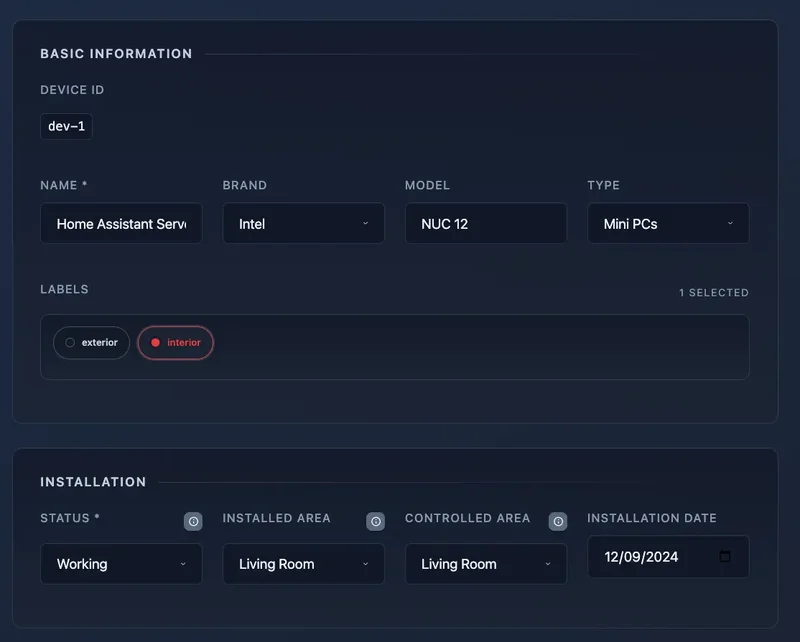Image resolution: width=800 pixels, height=642 pixels.
Task: Open the Installation Date calendar picker icon
Action: click(x=725, y=557)
